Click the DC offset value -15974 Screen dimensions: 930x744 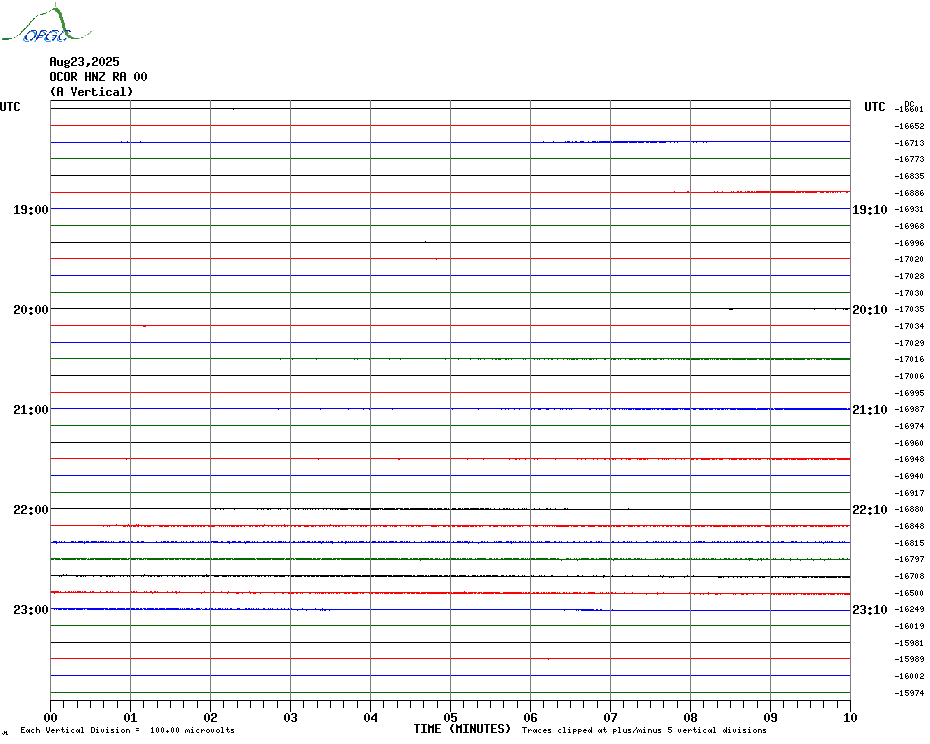click(909, 692)
